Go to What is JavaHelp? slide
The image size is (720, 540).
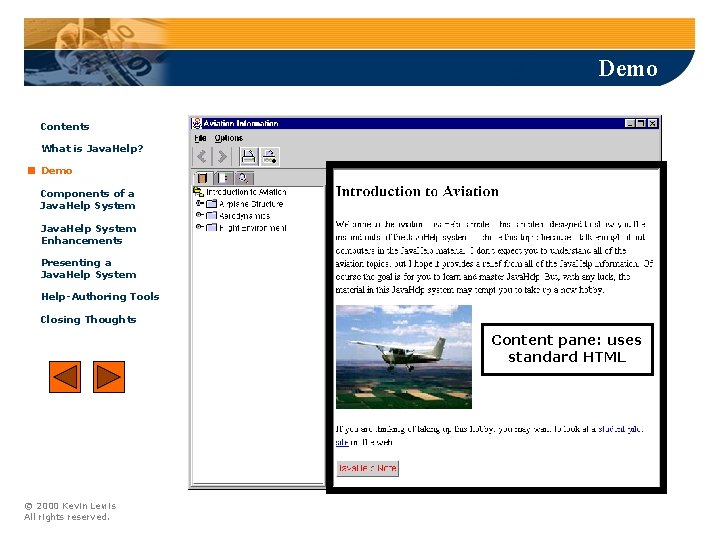click(x=92, y=148)
